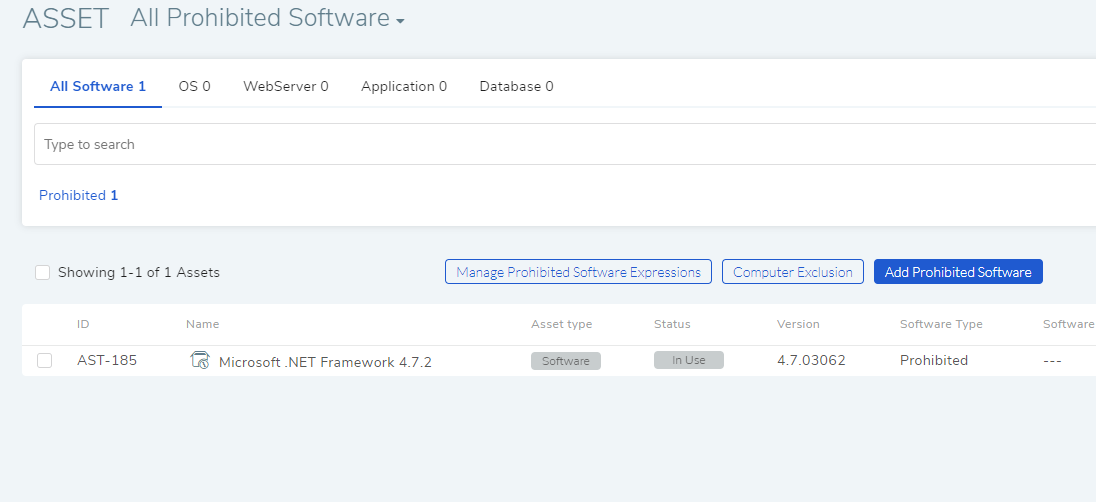The image size is (1096, 502).
Task: Focus the Type to search field
Action: (x=565, y=144)
